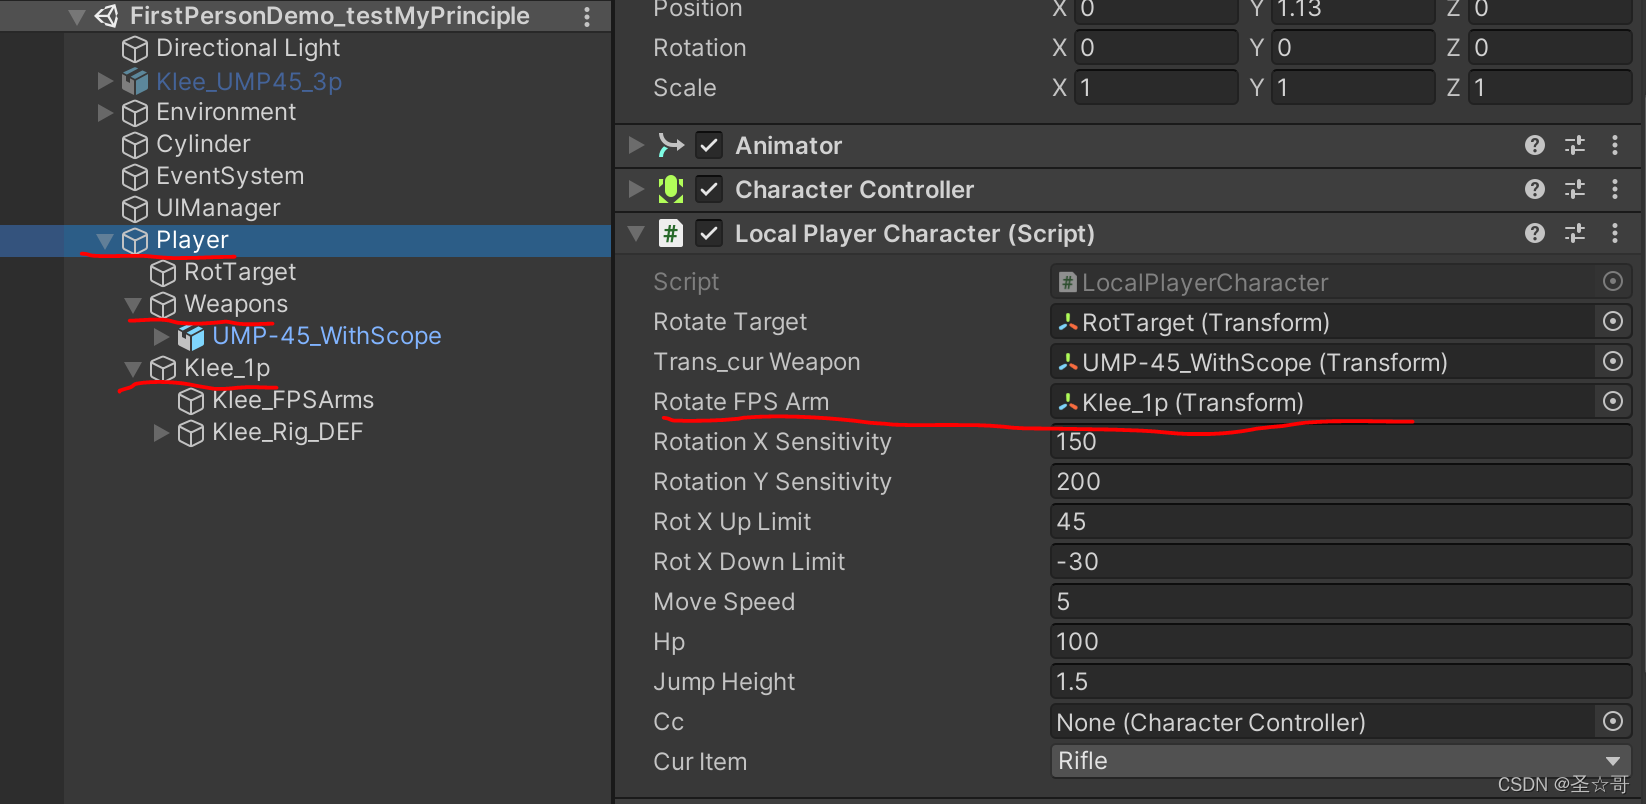The image size is (1646, 804).
Task: Click the Animator component icon
Action: click(671, 146)
